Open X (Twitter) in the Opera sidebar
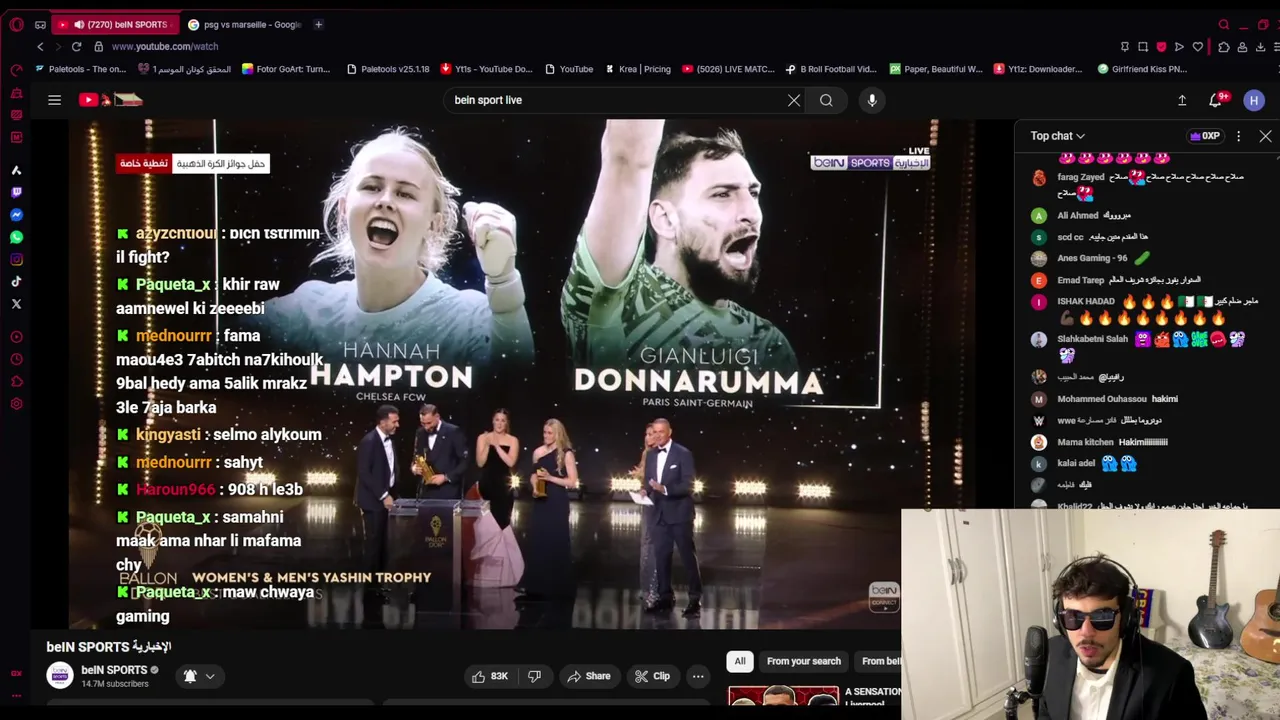The image size is (1280, 720). (16, 303)
